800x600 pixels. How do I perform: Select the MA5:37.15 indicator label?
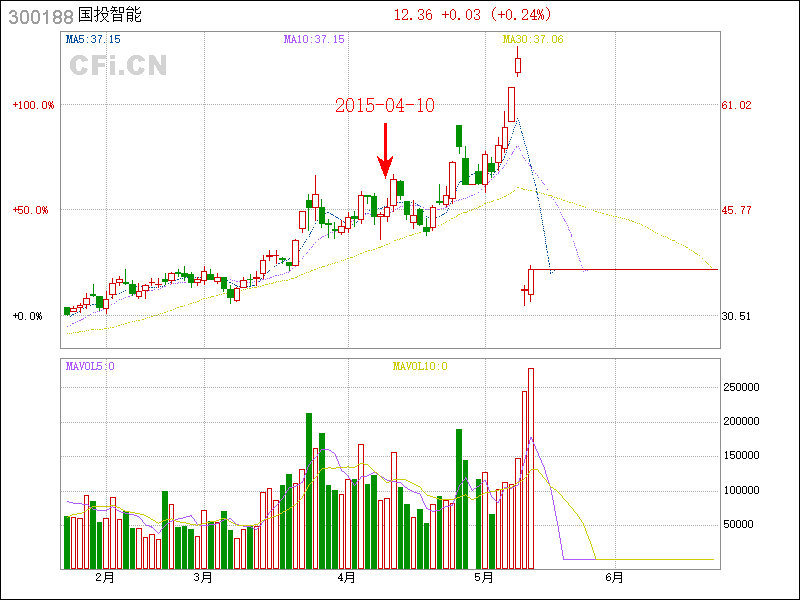coord(93,39)
